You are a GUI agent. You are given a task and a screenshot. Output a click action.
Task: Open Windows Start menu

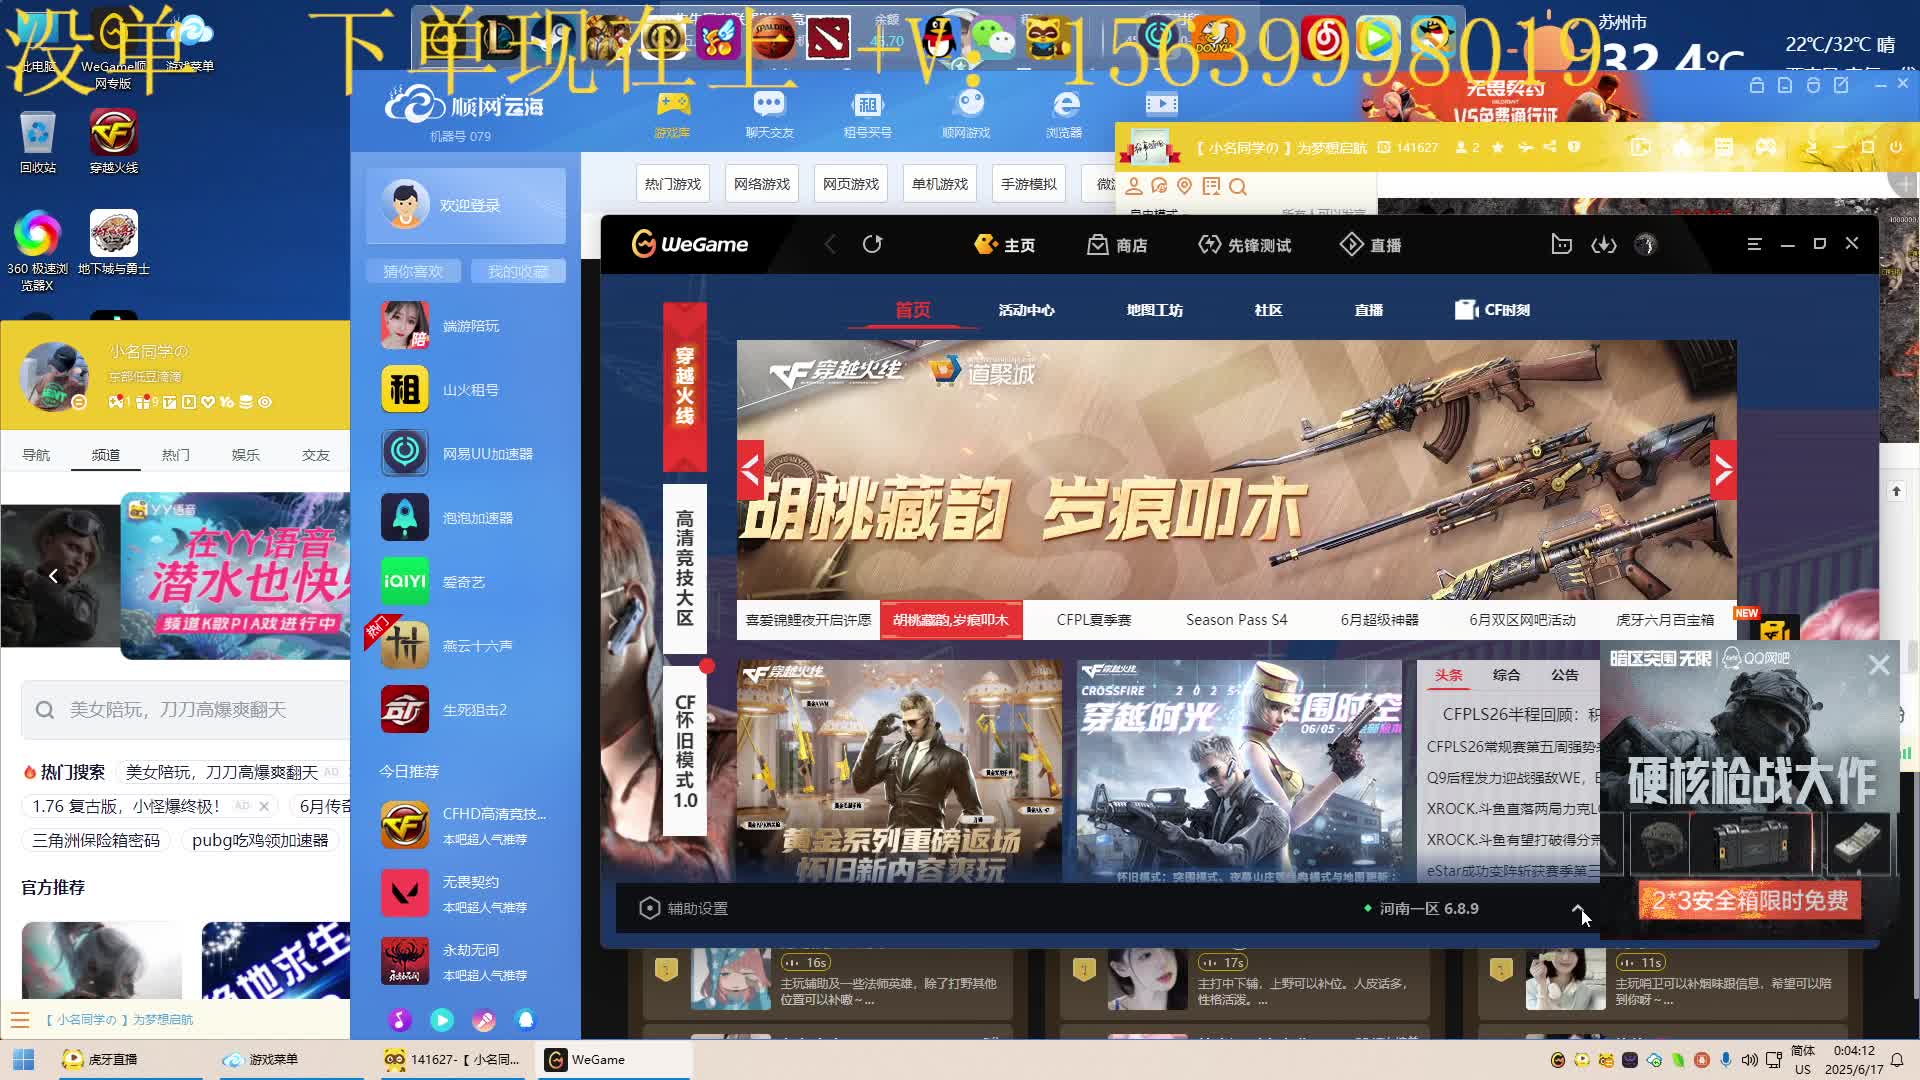(24, 1059)
